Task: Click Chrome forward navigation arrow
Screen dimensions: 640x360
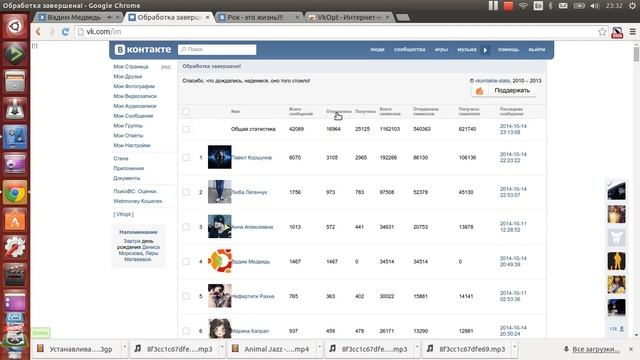Action: pyautogui.click(x=52, y=31)
